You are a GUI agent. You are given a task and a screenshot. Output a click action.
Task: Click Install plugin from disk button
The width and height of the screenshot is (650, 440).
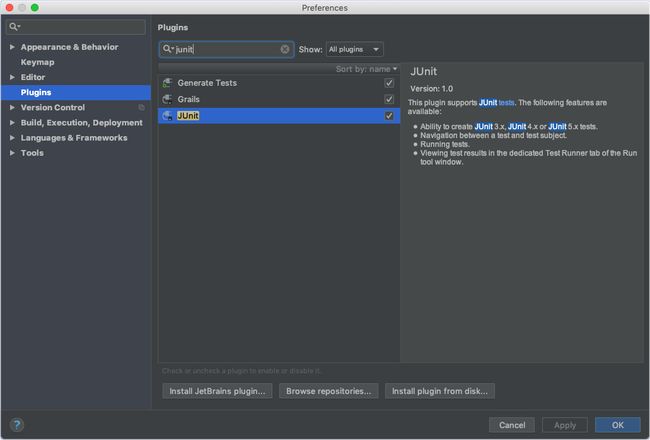click(x=439, y=391)
